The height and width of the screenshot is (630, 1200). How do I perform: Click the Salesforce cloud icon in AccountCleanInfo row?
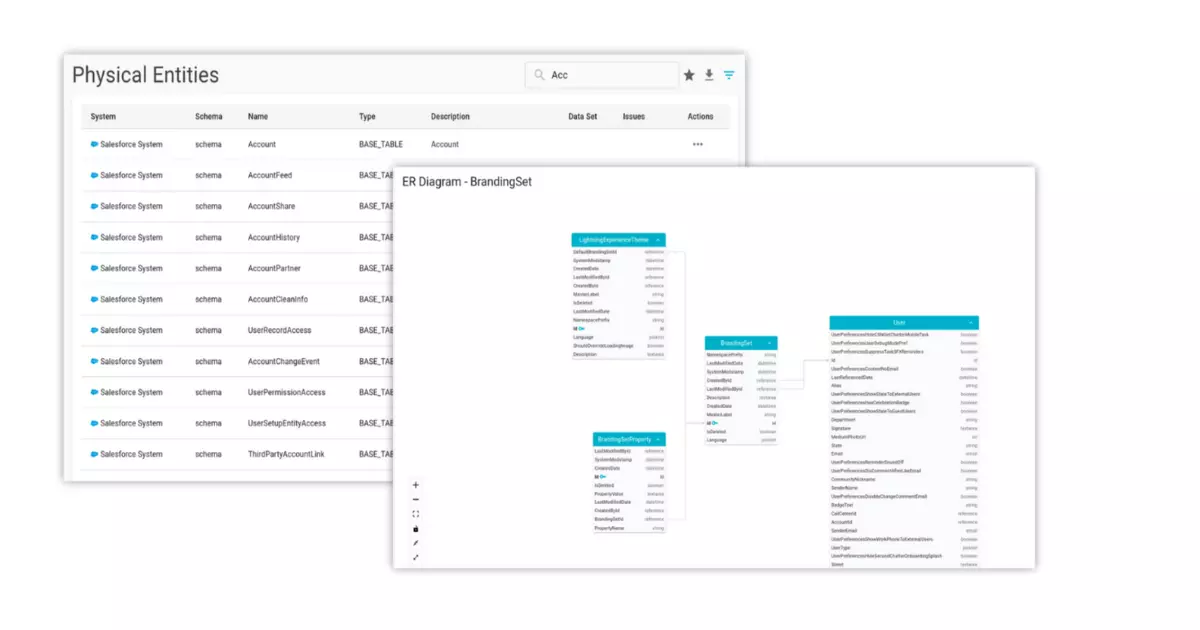click(95, 299)
